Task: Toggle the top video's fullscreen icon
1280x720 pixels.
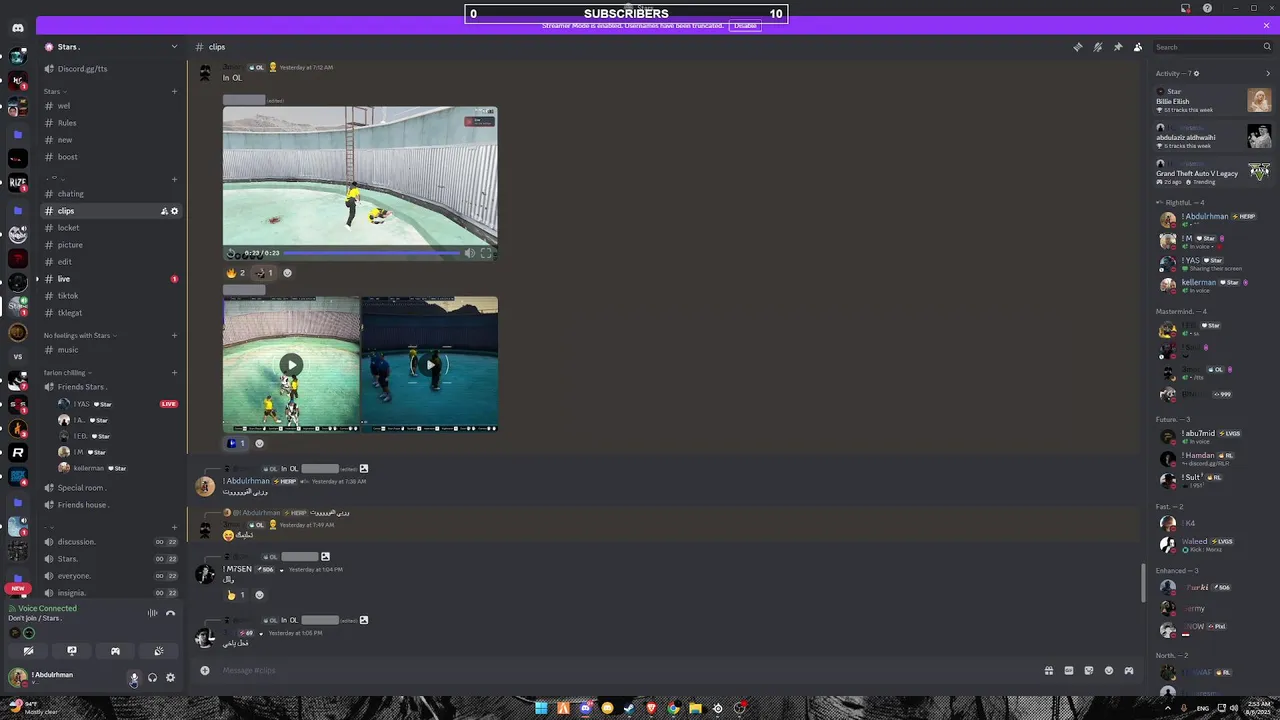Action: click(x=486, y=253)
